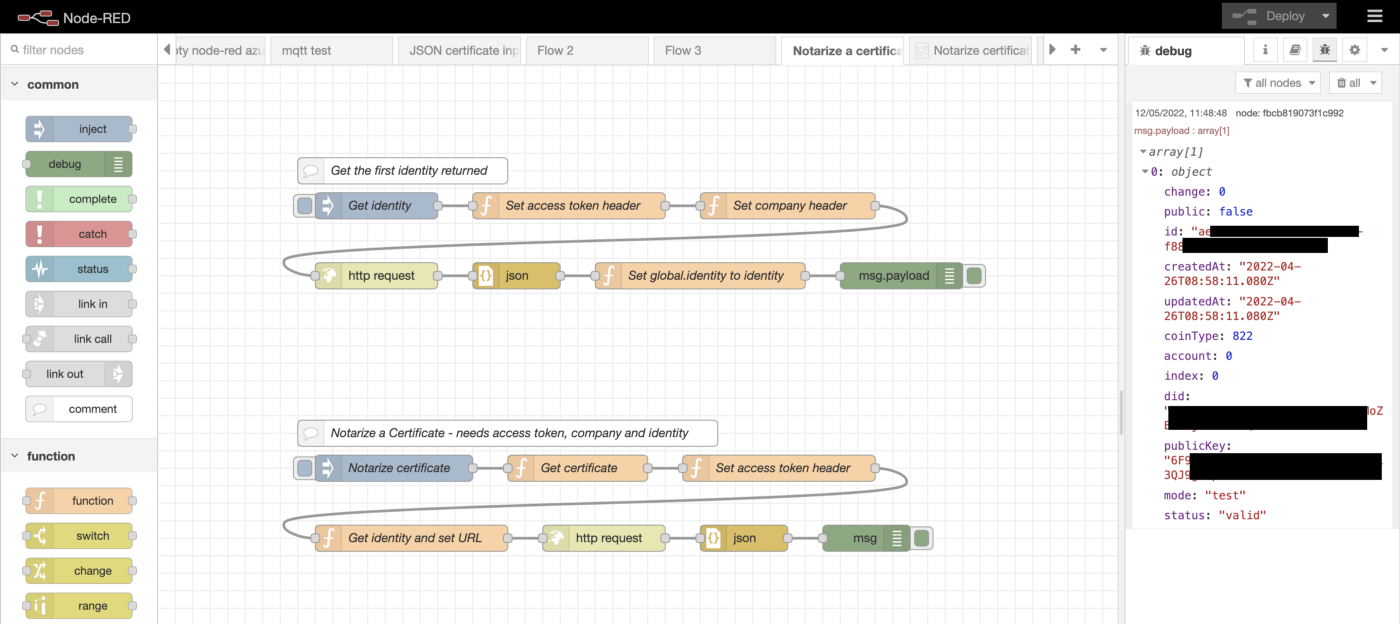Open the help book sidebar tab
This screenshot has width=1400, height=624.
[1295, 50]
